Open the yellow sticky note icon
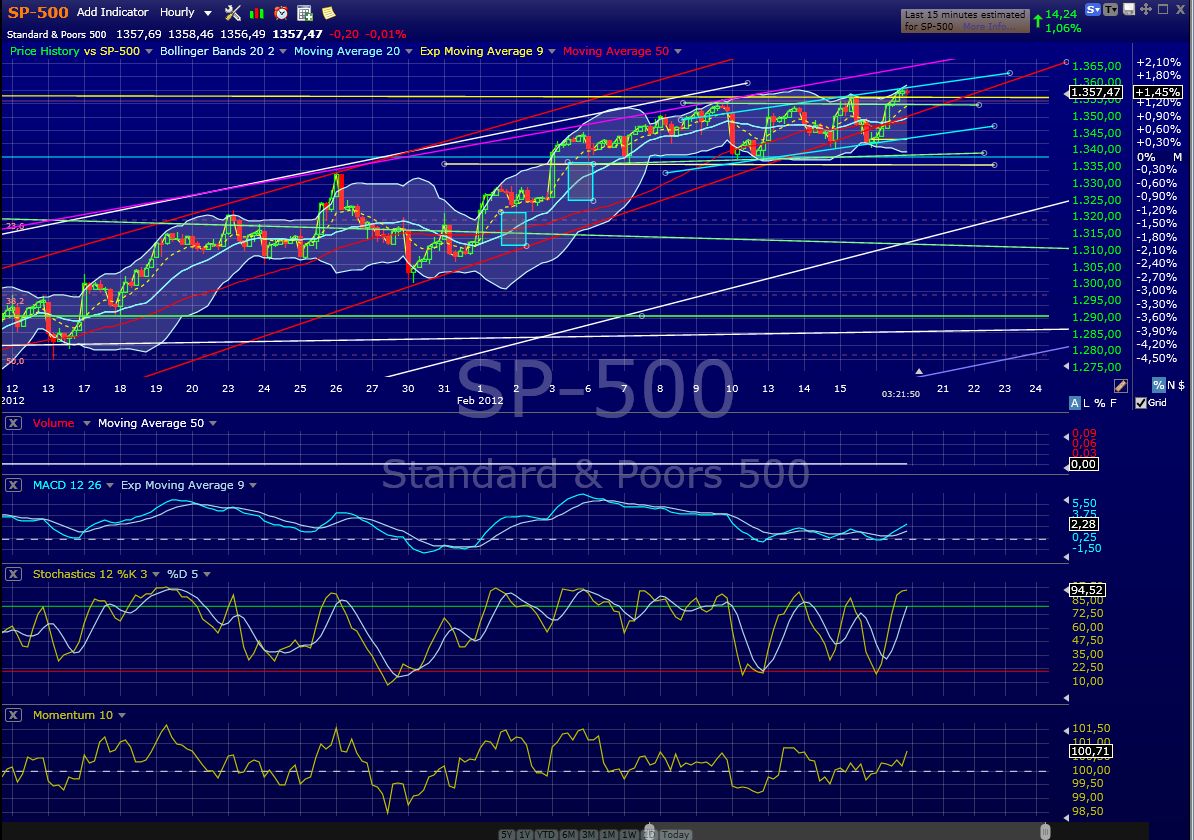 329,13
